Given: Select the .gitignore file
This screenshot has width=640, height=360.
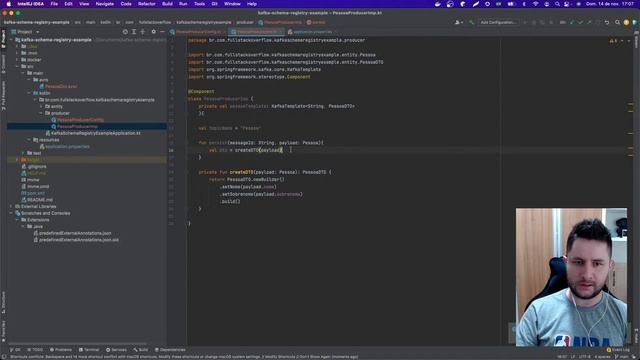Looking at the screenshot, I should click(34, 167).
